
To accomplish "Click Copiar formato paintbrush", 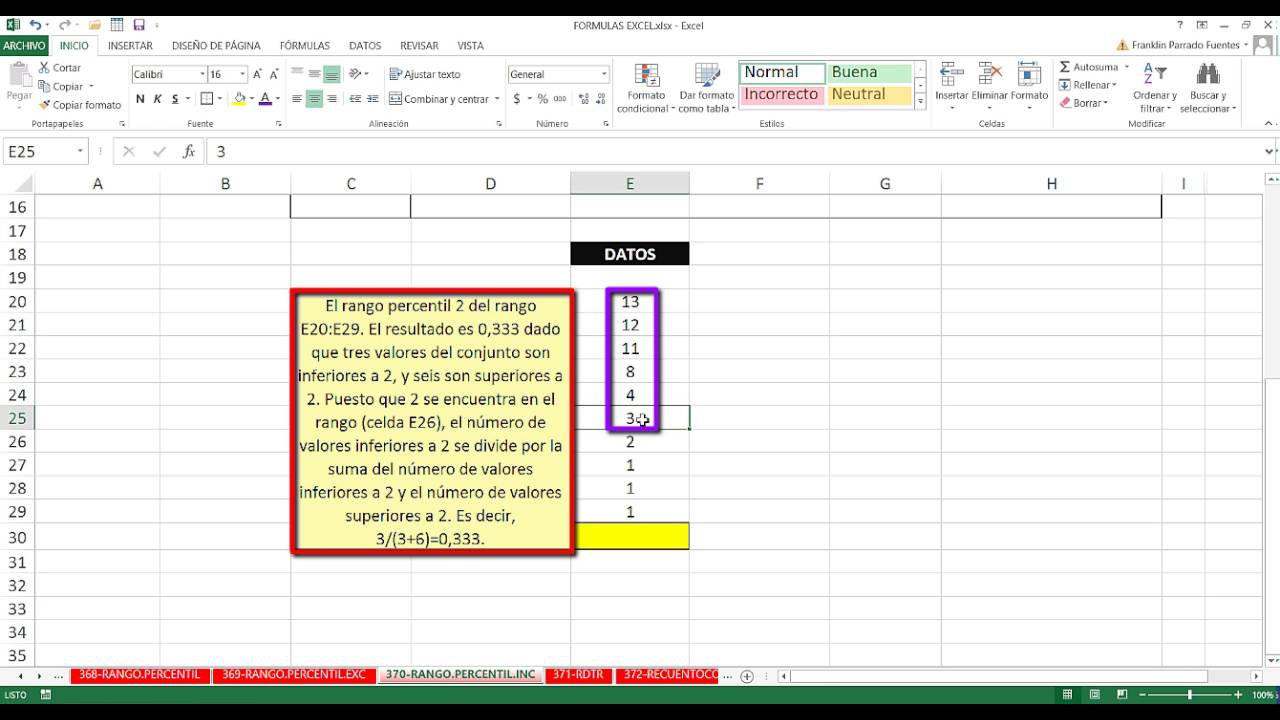I will (80, 105).
